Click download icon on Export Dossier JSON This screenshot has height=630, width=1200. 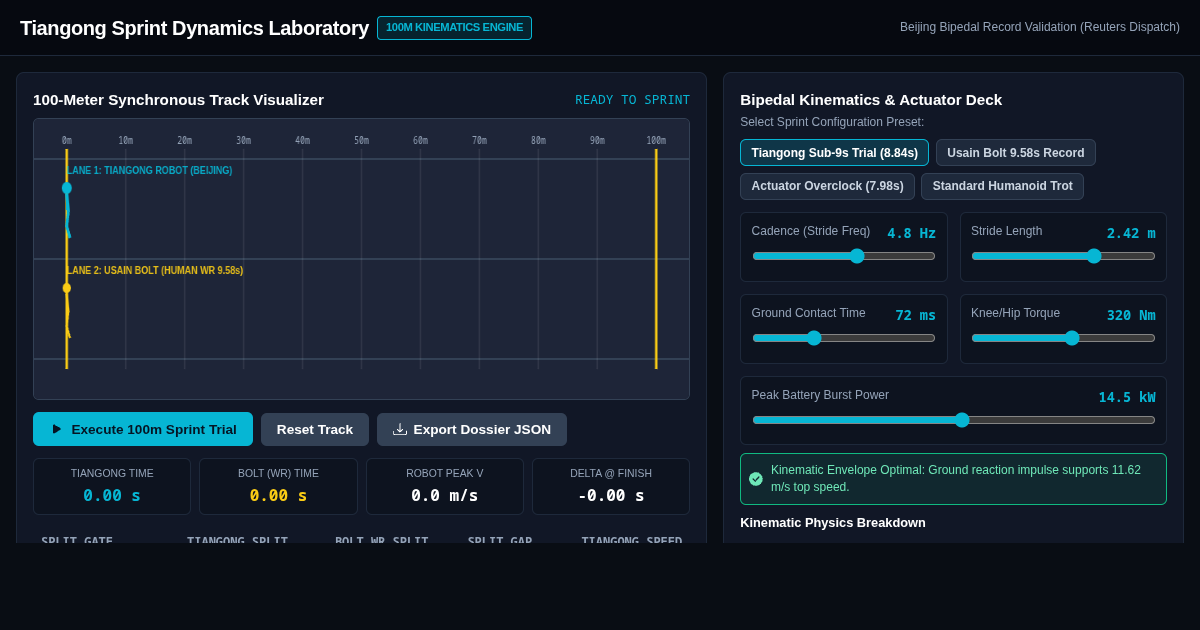click(x=400, y=429)
